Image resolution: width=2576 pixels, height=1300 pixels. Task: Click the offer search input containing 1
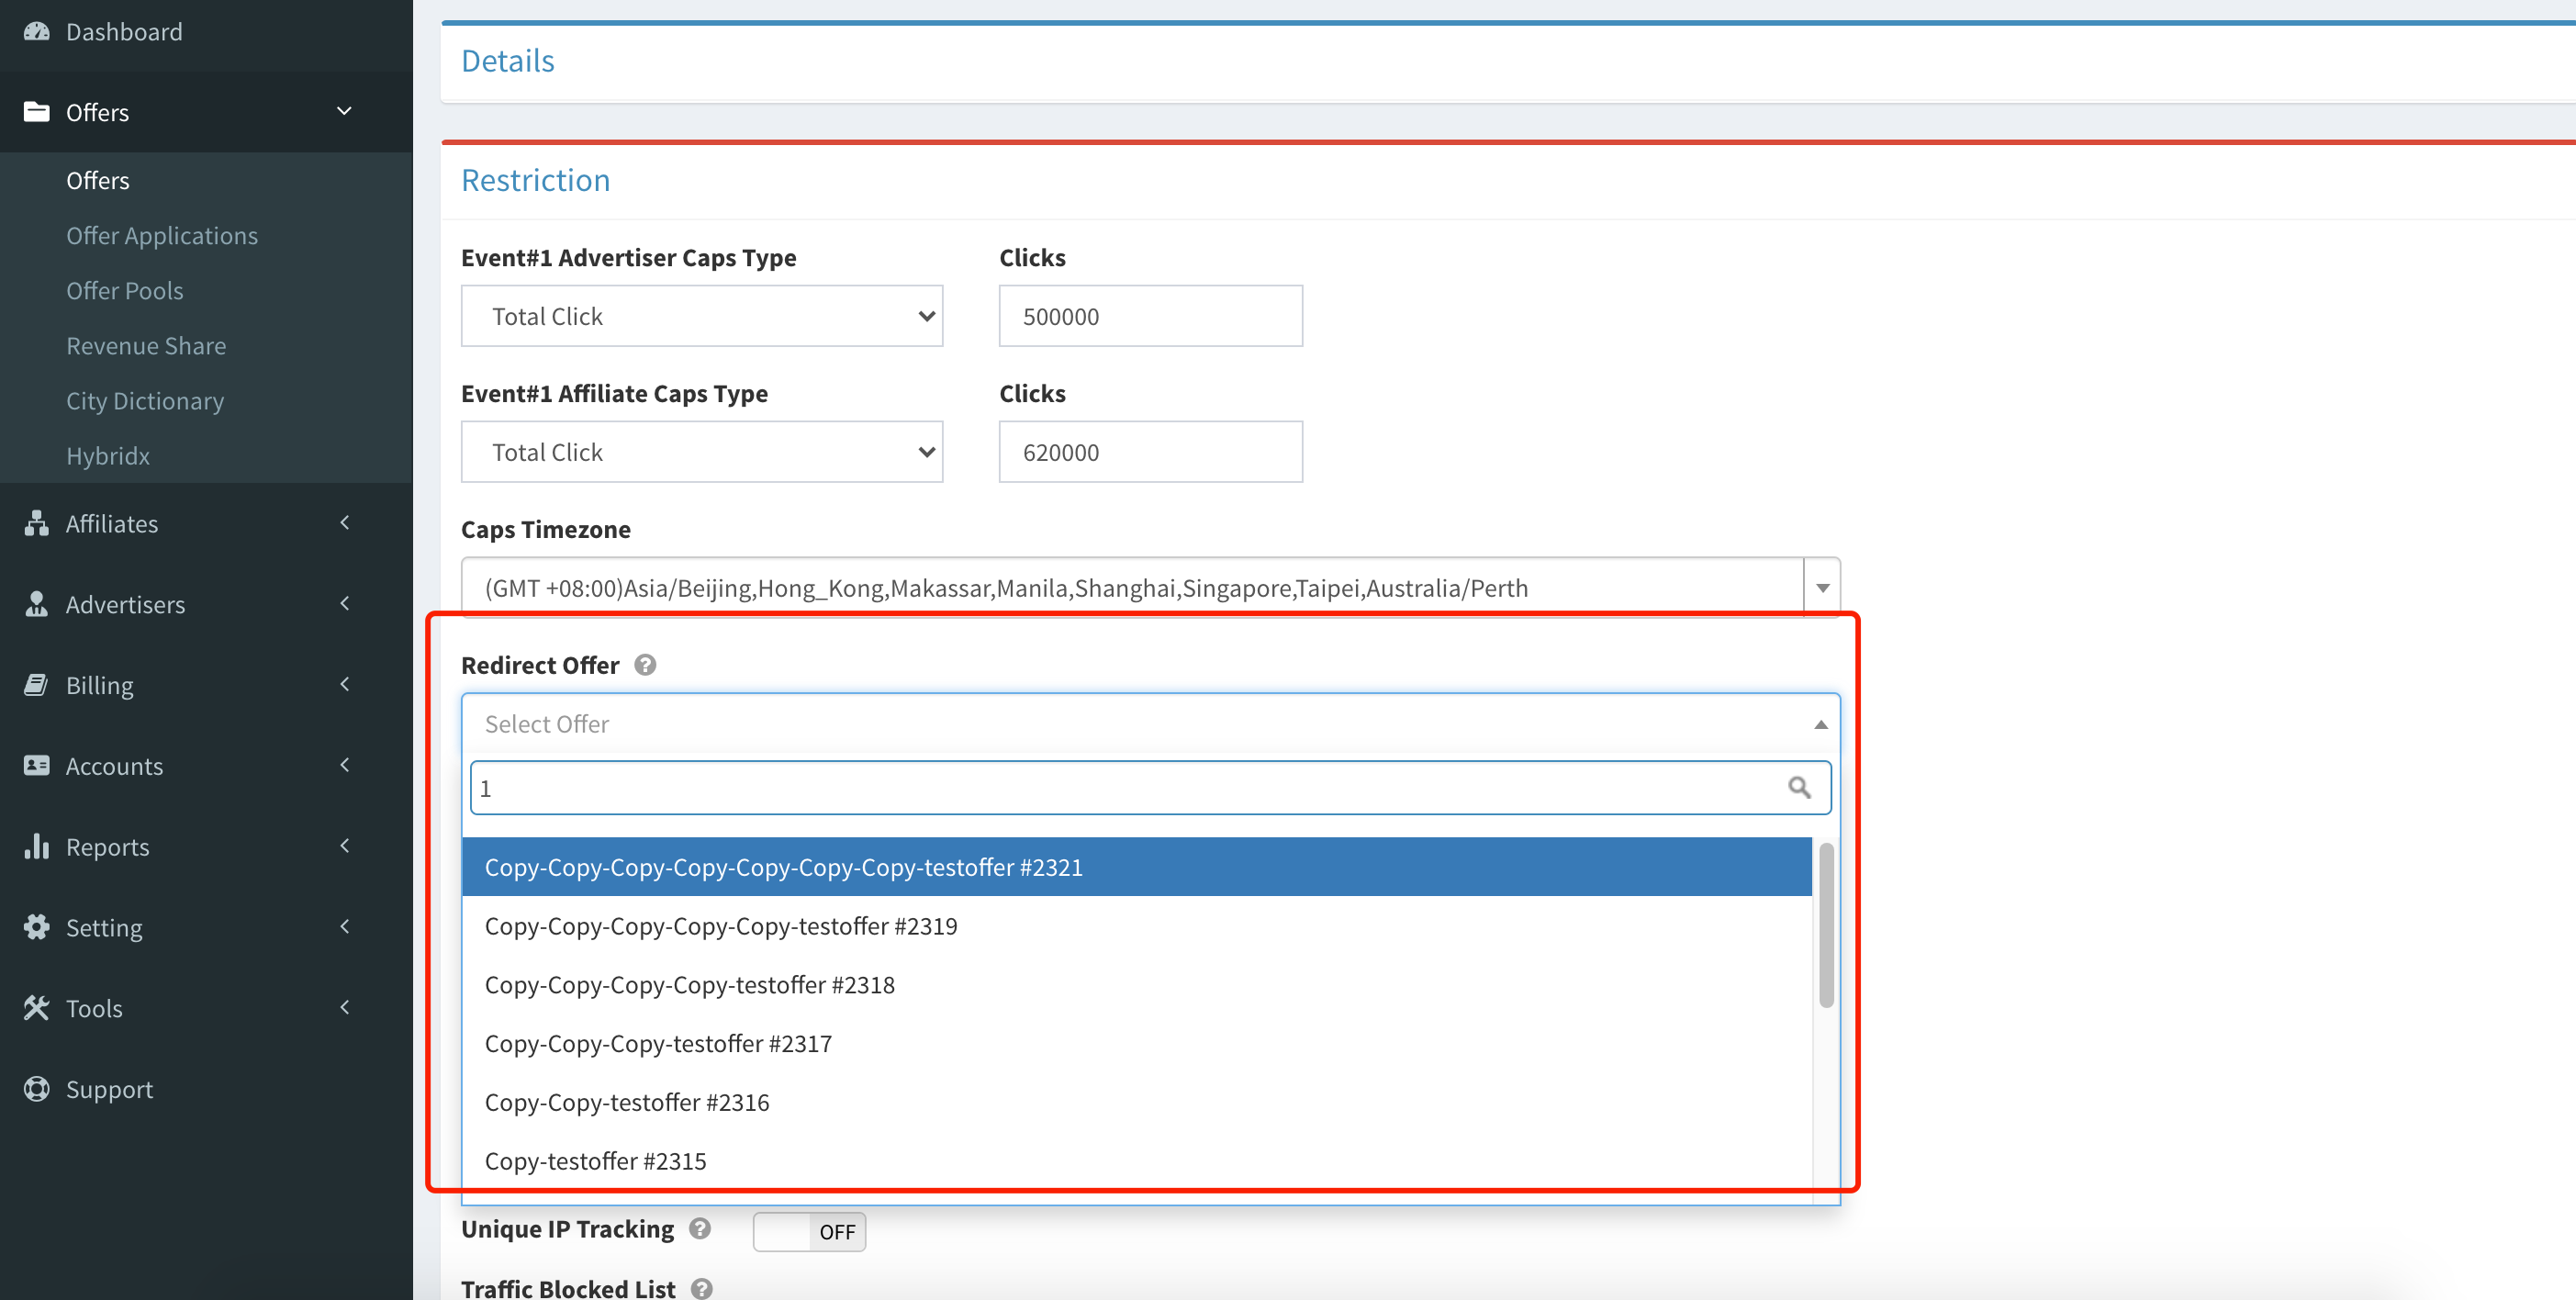pos(1150,788)
